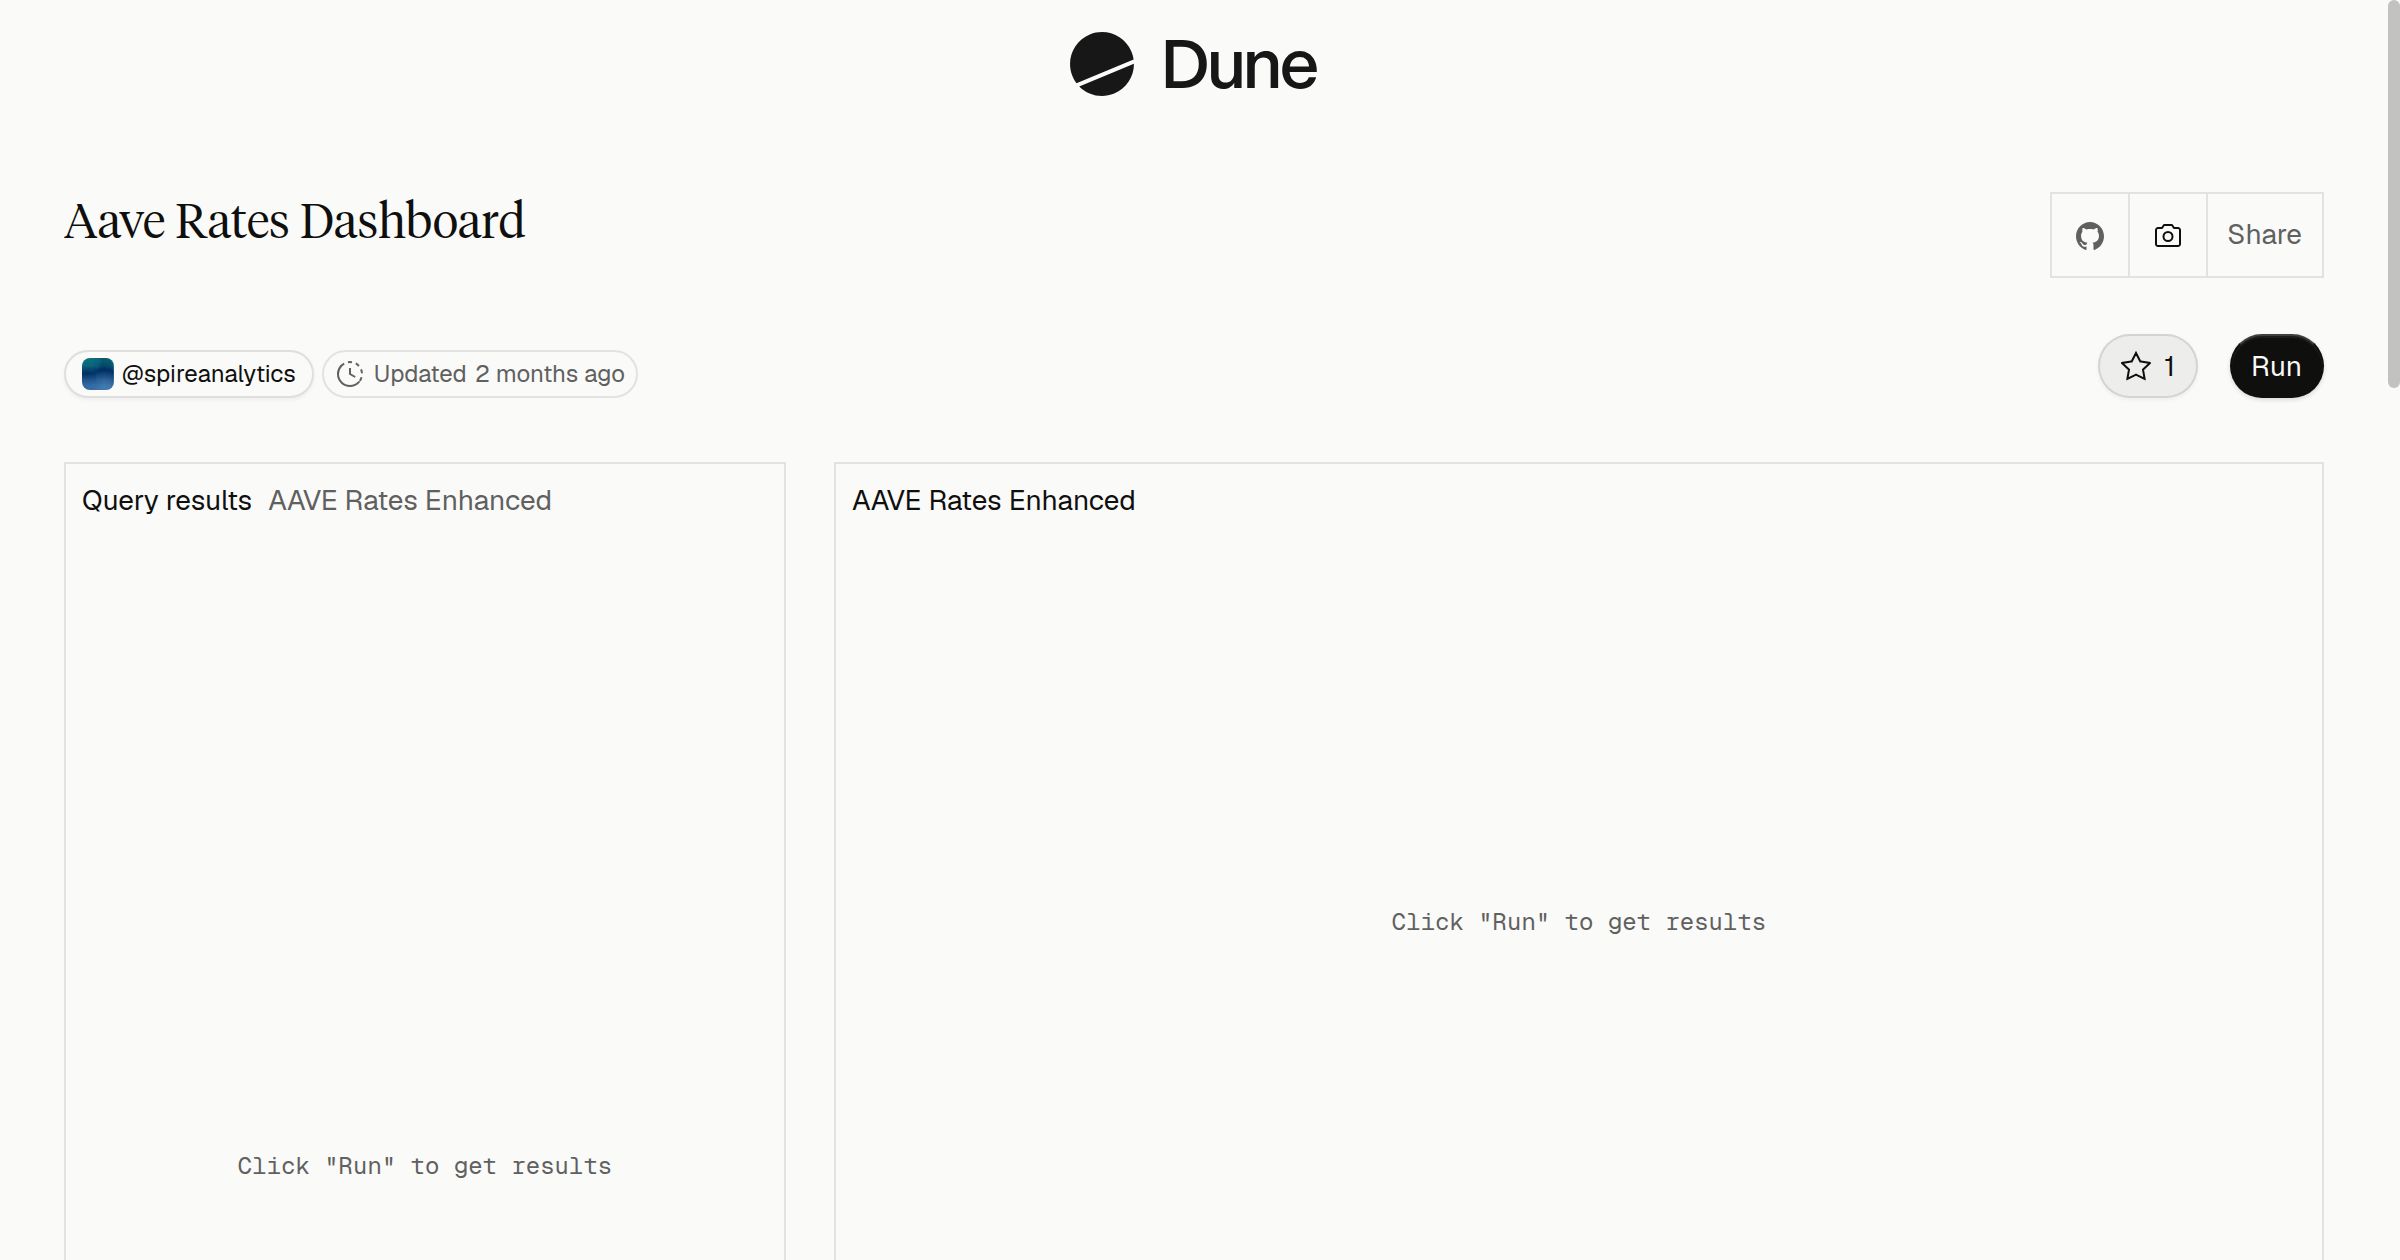The image size is (2400, 1260).
Task: Open the Share button
Action: [2264, 235]
